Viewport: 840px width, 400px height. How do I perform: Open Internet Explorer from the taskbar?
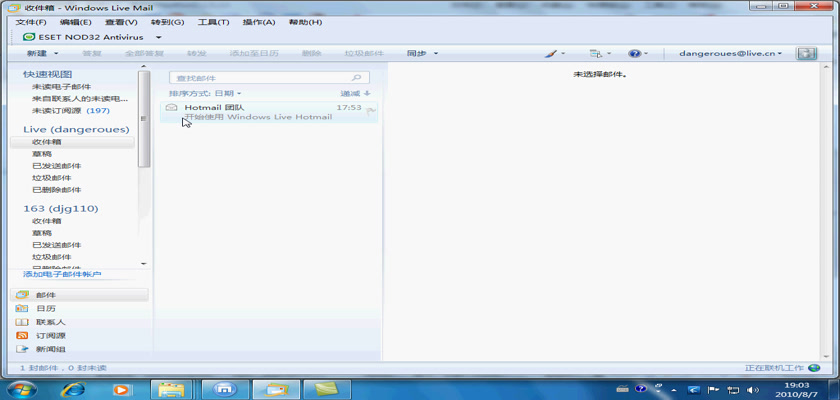pos(74,388)
